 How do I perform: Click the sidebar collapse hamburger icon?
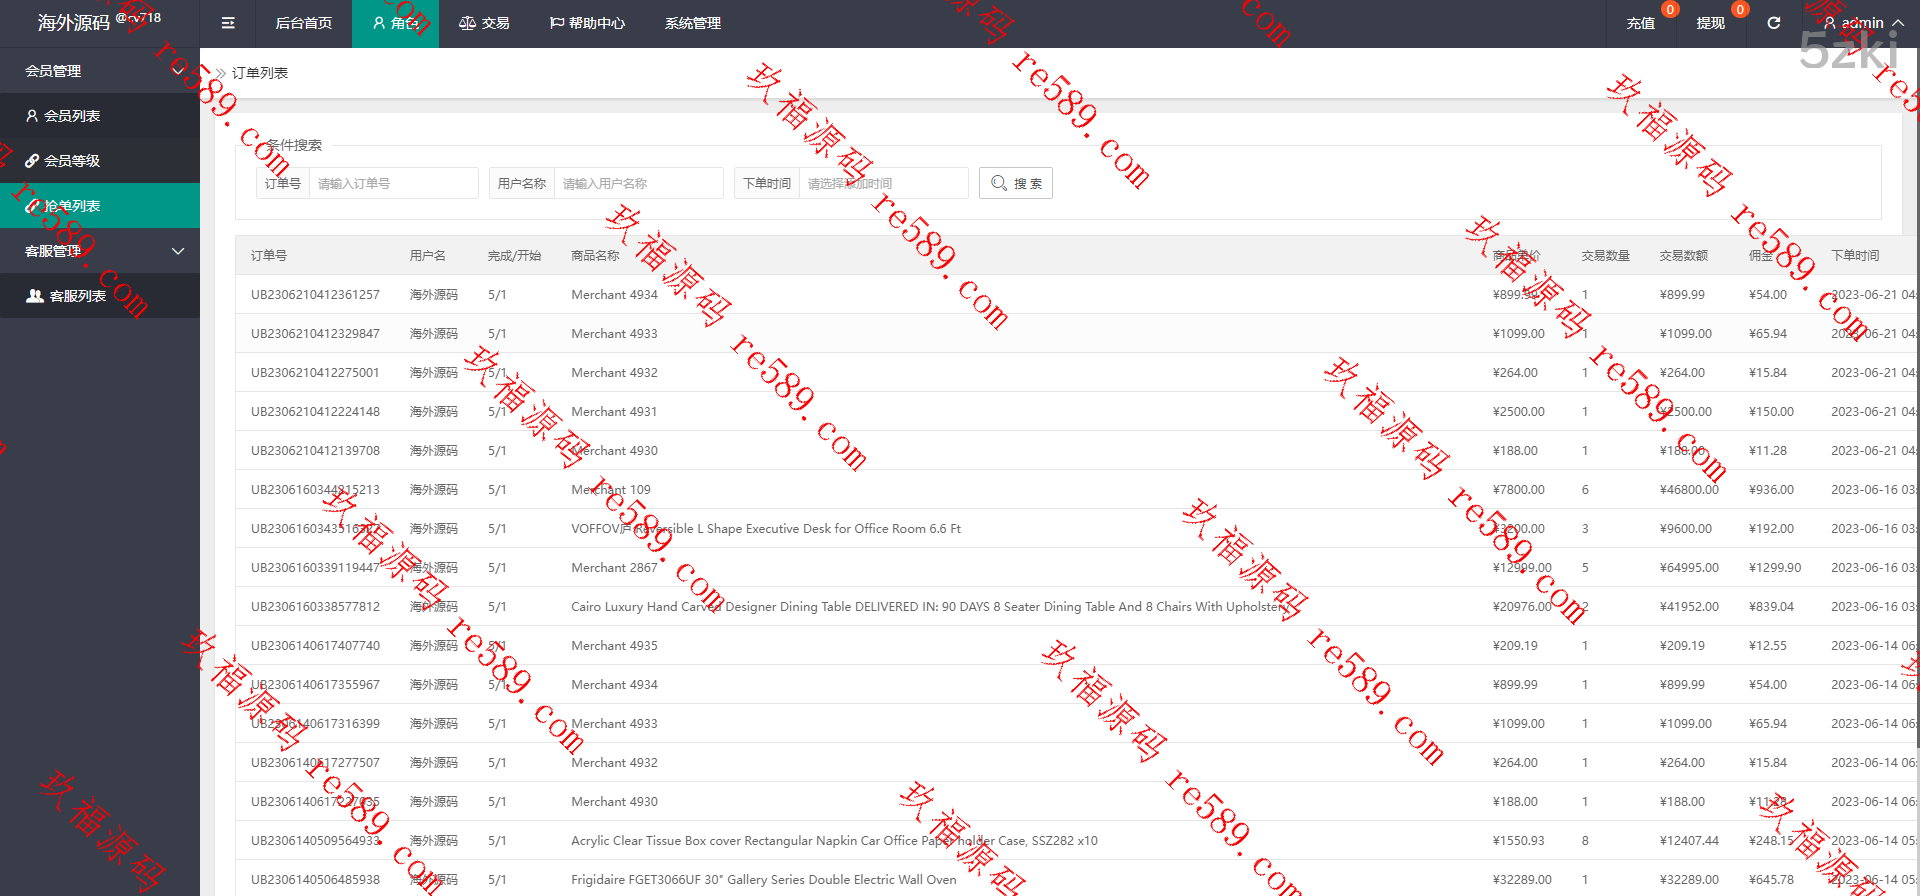(x=228, y=23)
